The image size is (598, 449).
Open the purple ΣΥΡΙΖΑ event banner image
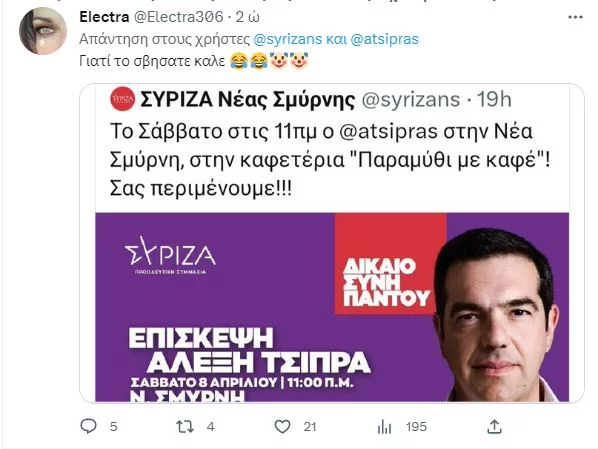tap(332, 307)
